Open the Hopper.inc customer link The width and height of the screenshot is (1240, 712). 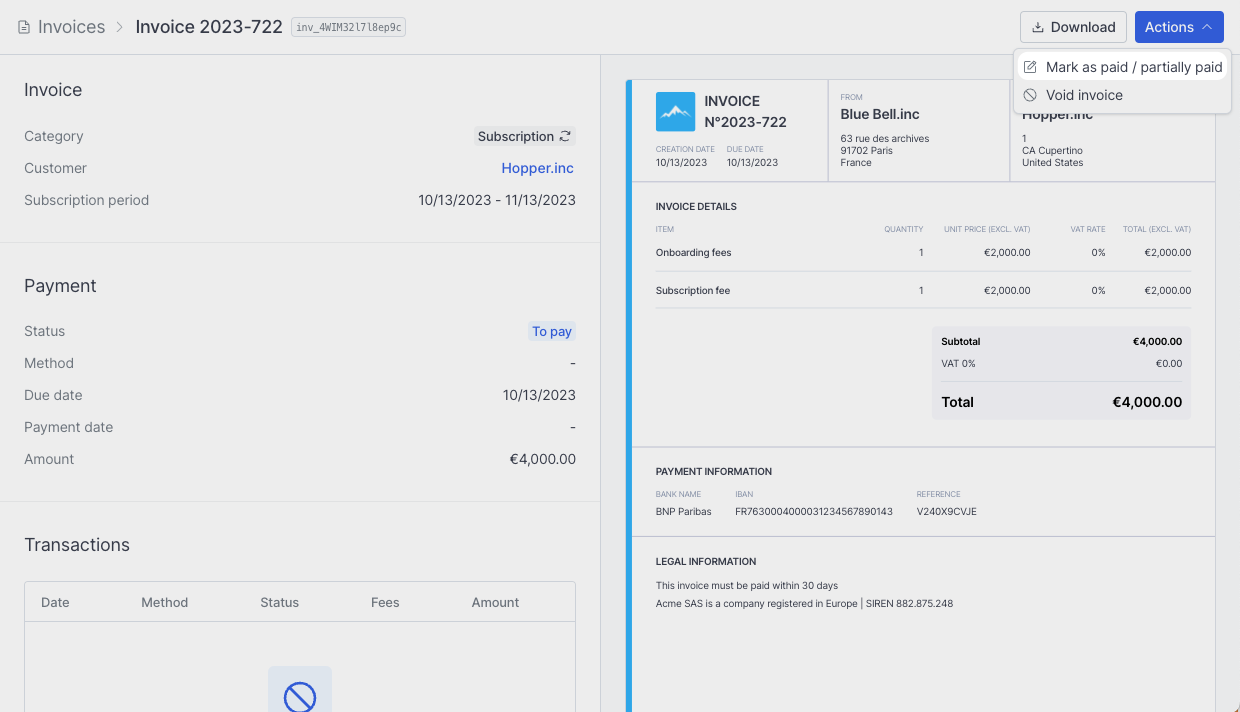pos(538,168)
